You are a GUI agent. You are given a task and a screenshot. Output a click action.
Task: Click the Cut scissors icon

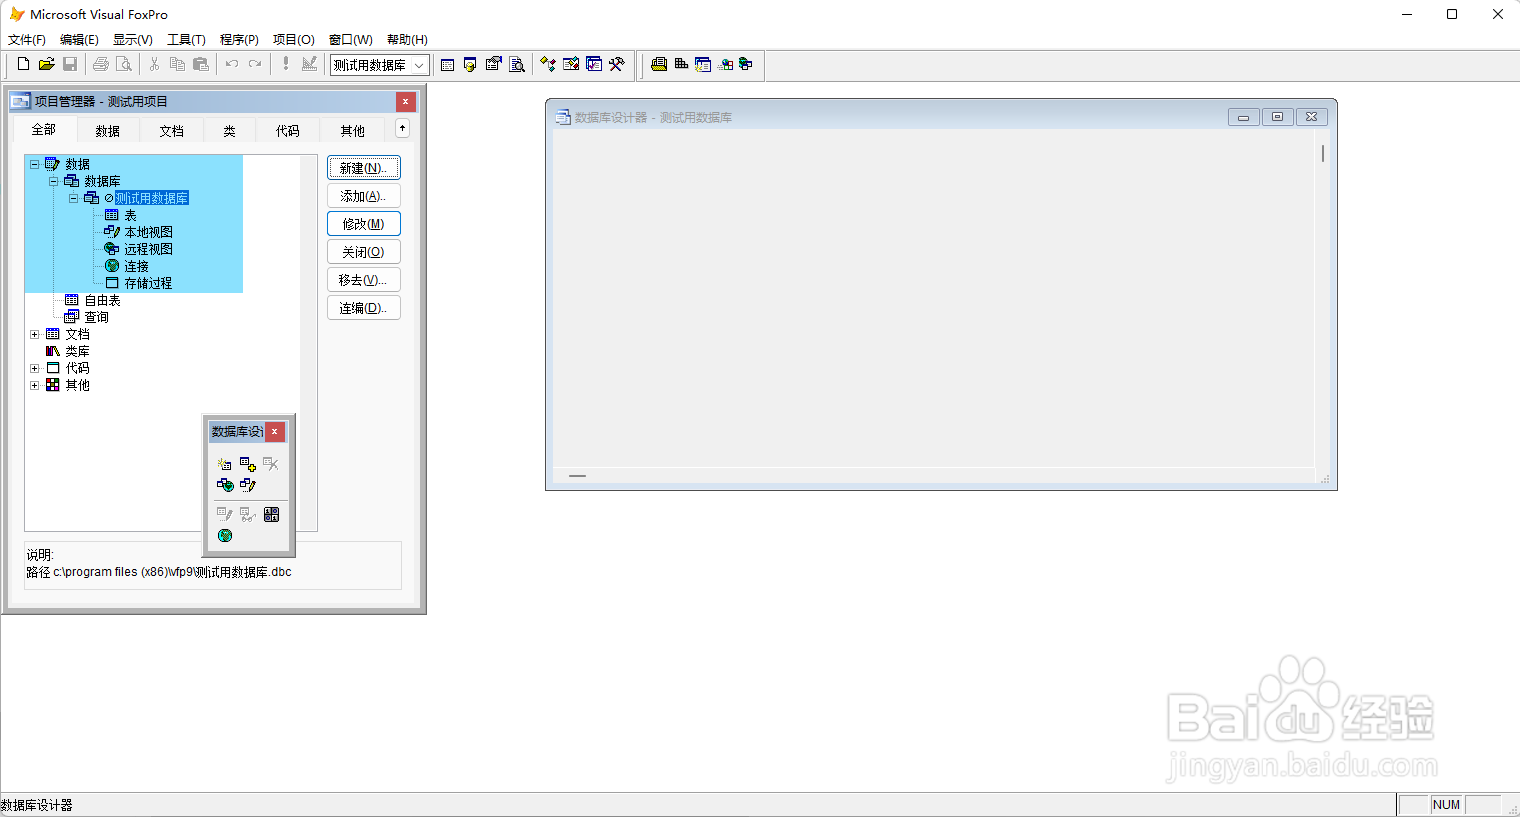154,64
